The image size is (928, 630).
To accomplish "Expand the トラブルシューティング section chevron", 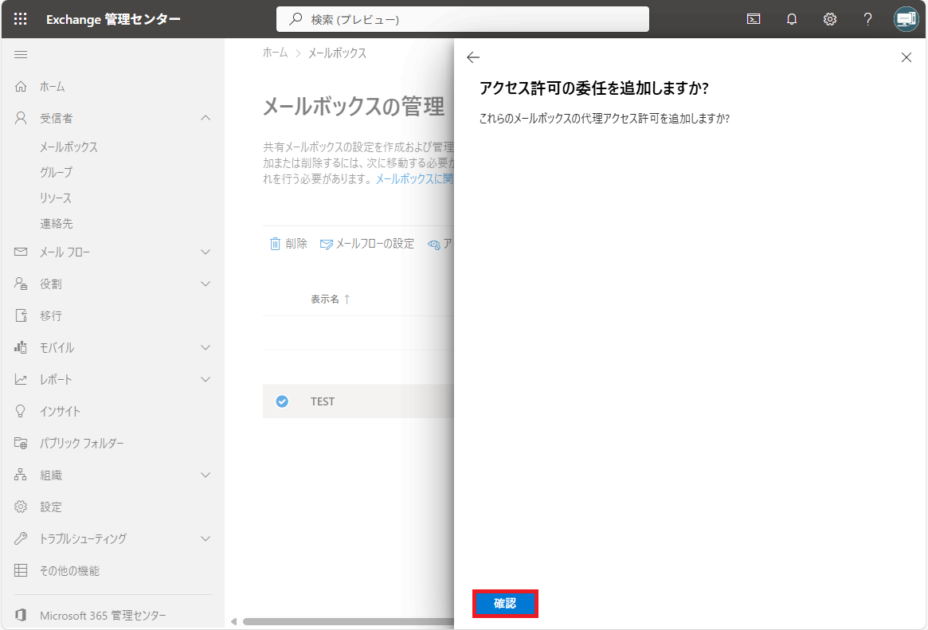I will point(205,539).
